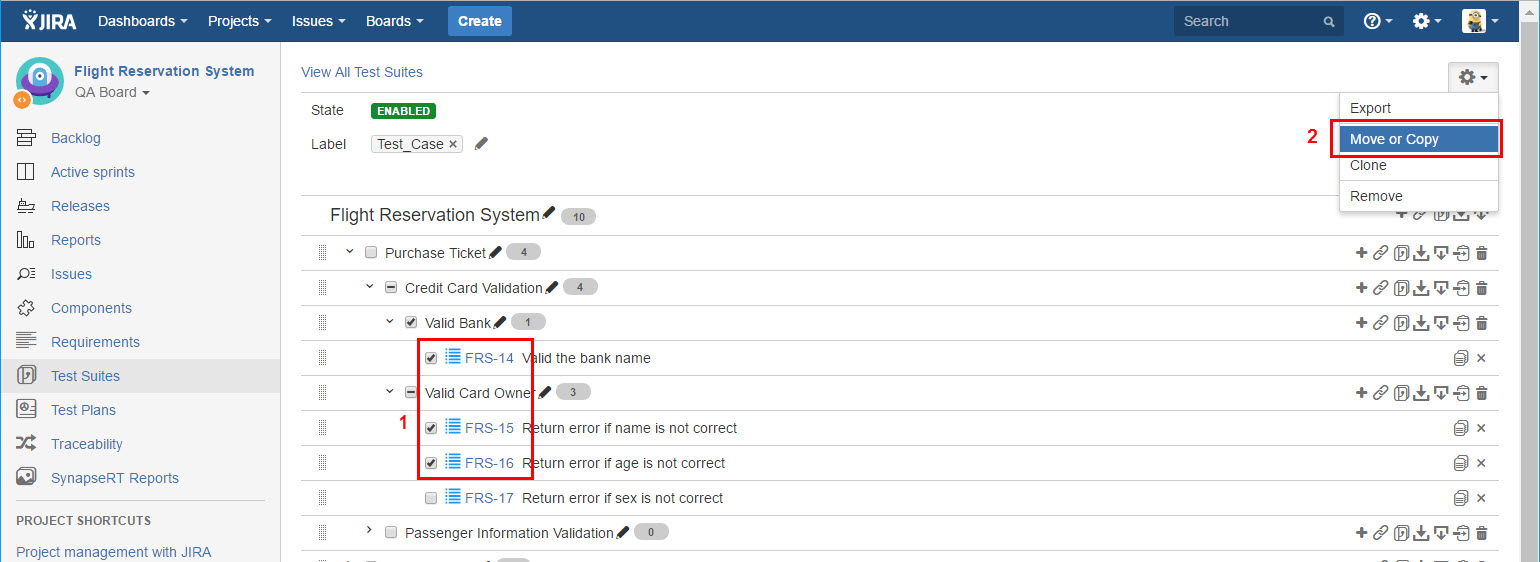Click the link icon in Credit Card Validation row

1380,288
